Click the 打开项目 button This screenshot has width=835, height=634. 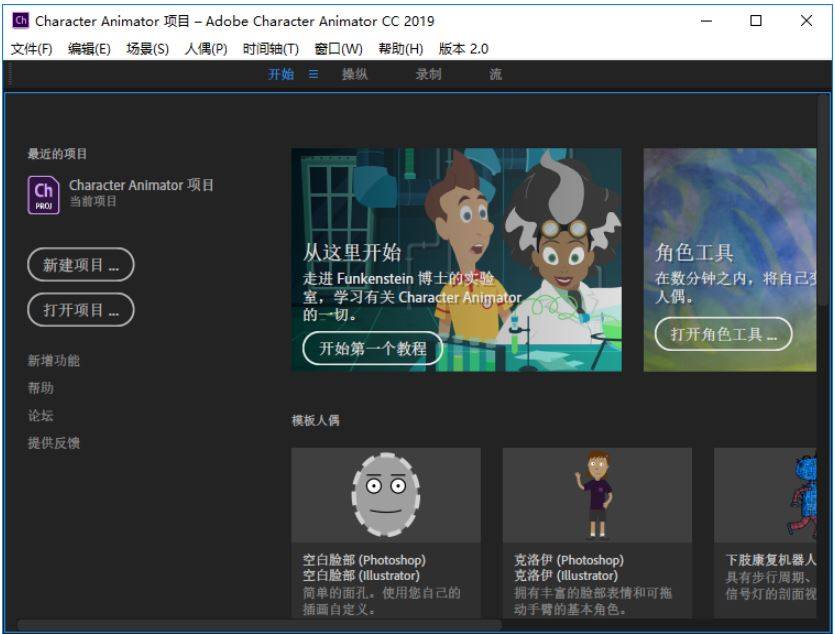click(81, 310)
